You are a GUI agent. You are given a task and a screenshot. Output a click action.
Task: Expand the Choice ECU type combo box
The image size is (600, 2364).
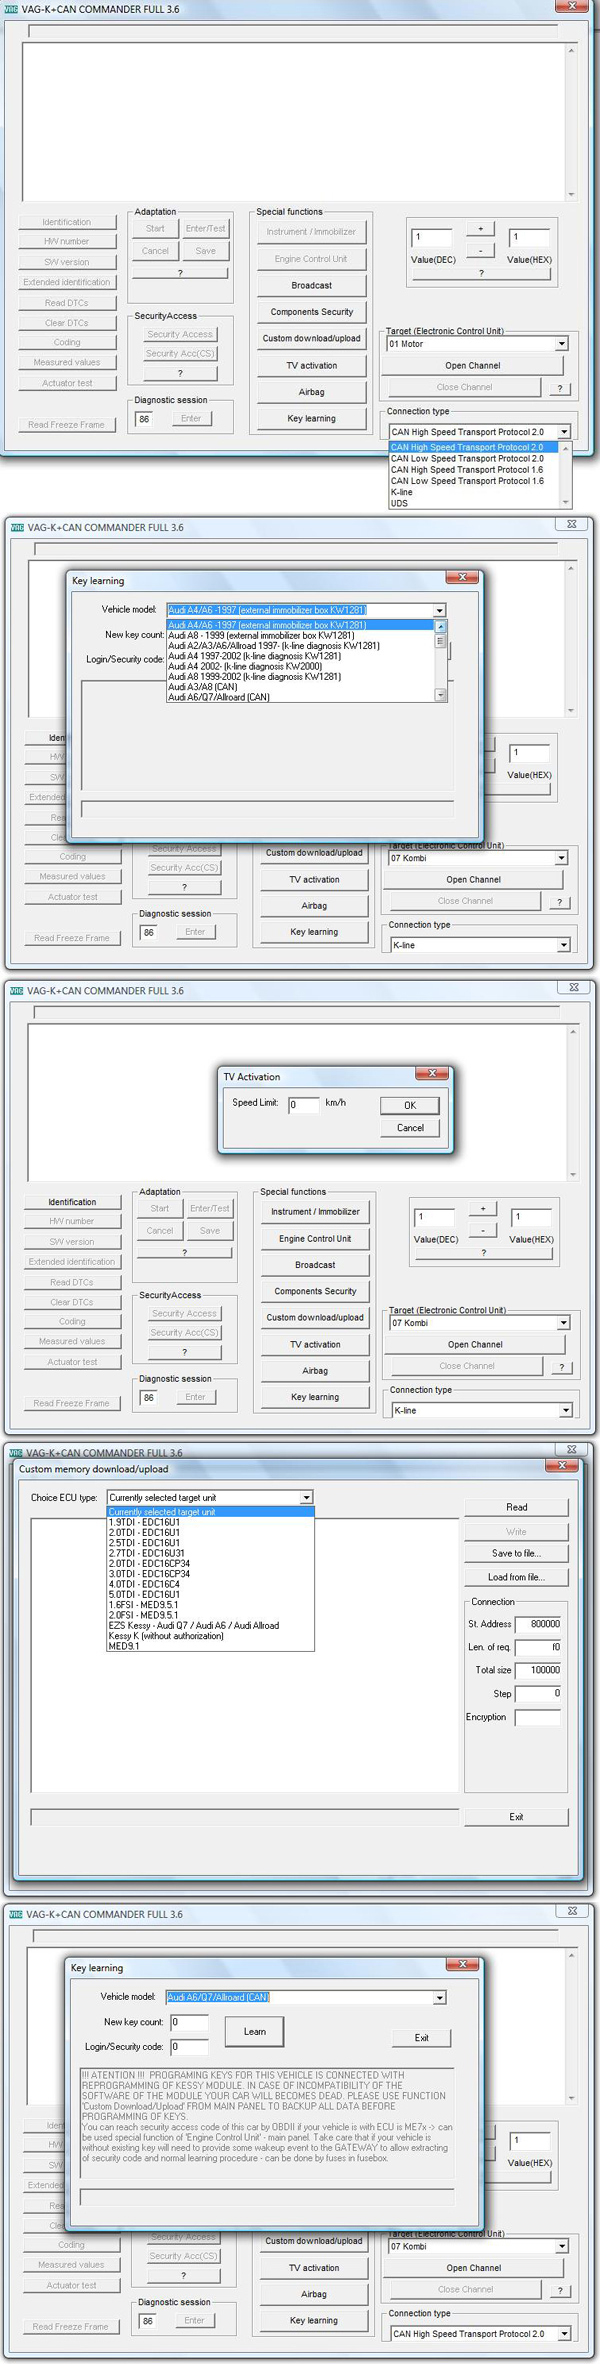(306, 1497)
